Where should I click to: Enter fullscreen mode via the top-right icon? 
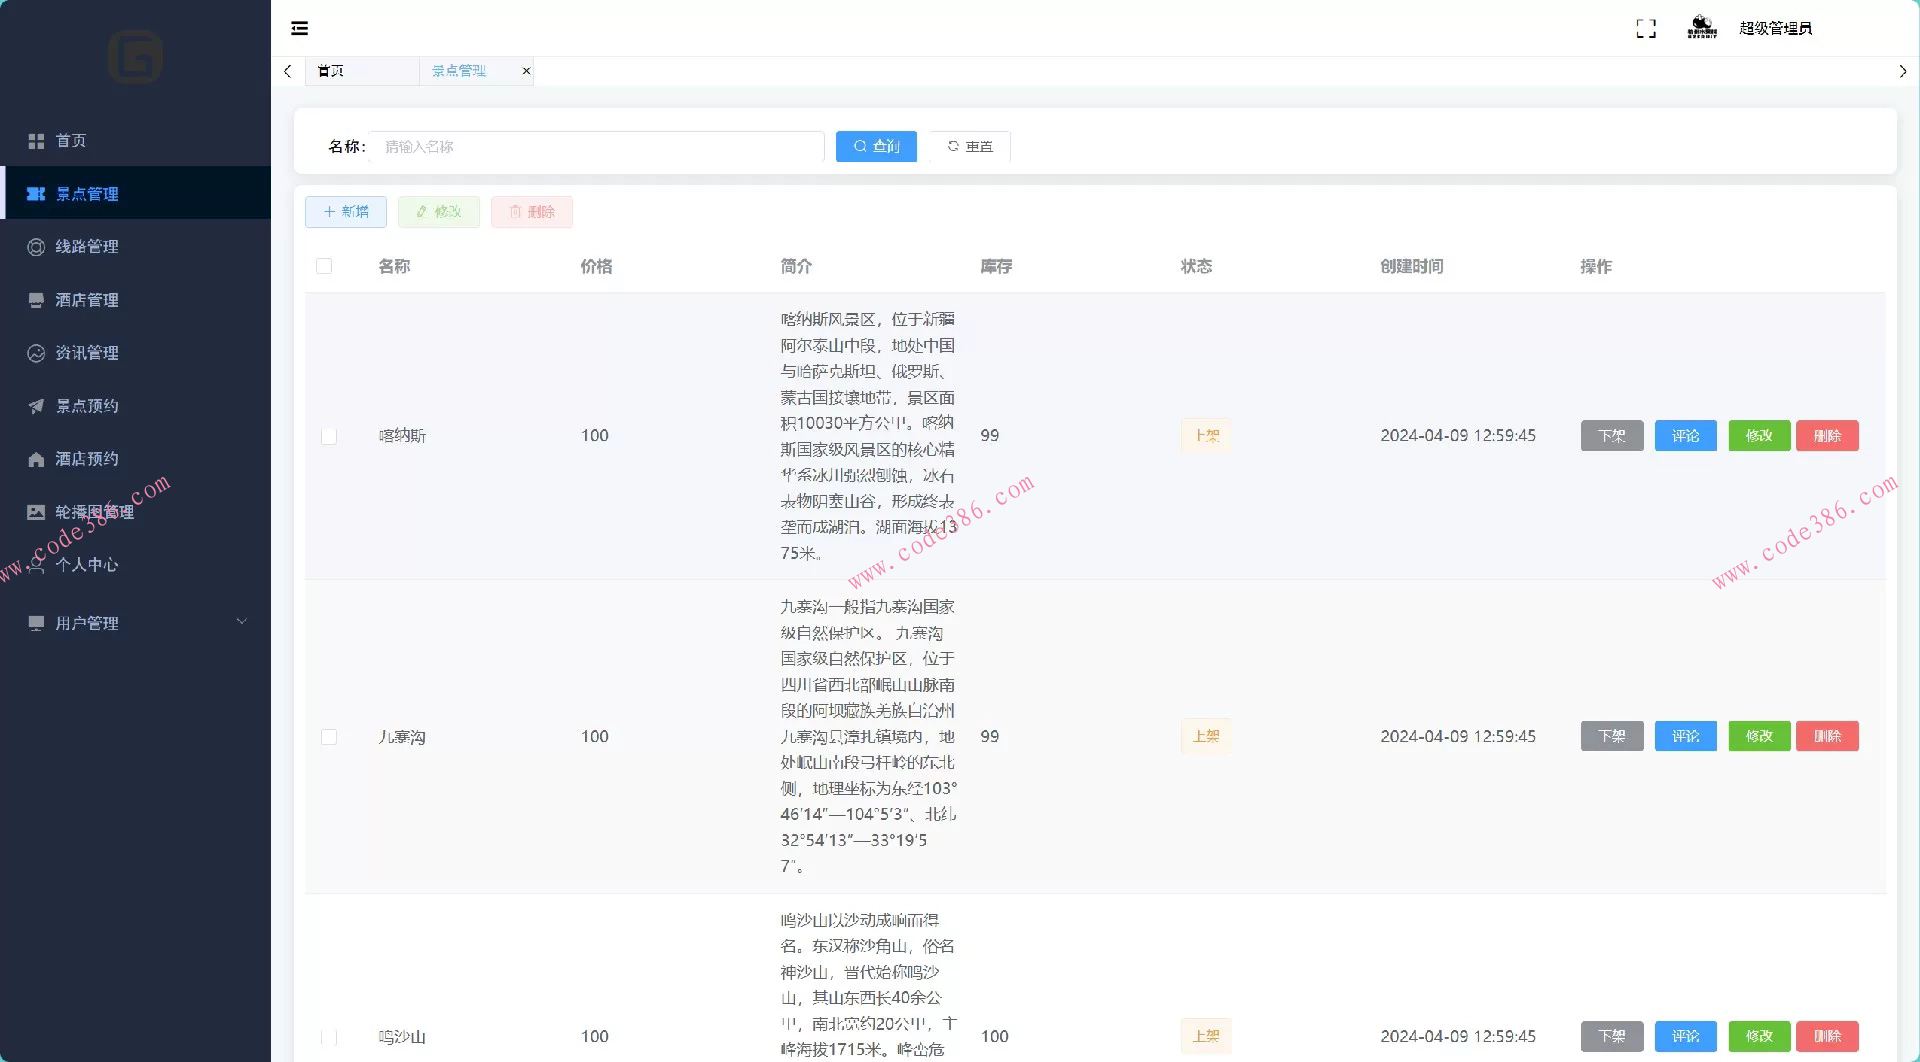pos(1646,28)
